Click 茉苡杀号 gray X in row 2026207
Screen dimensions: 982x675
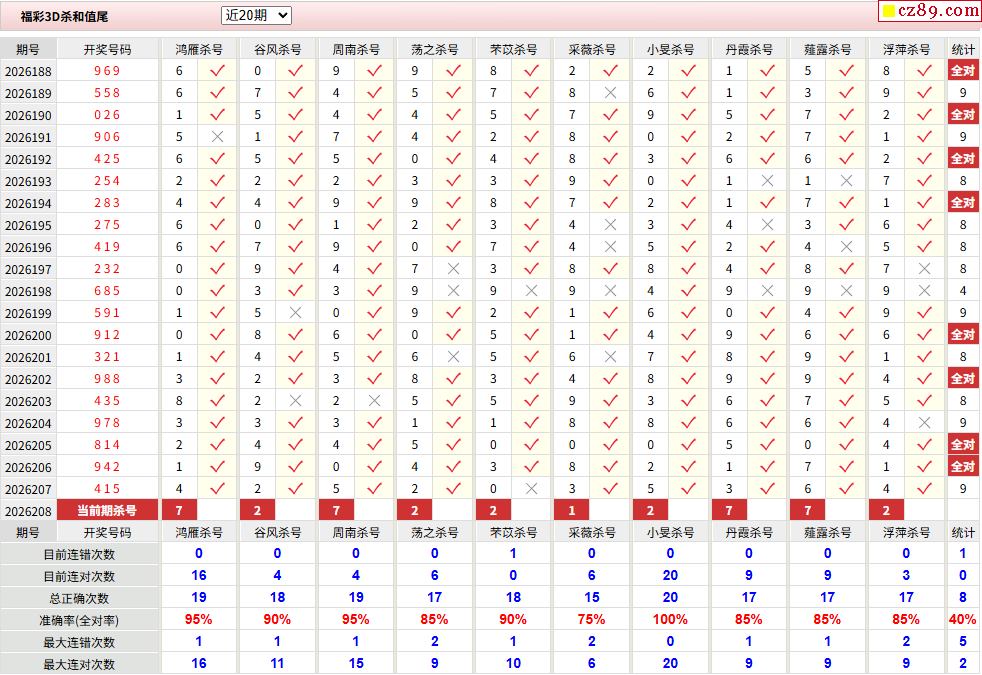tap(532, 488)
